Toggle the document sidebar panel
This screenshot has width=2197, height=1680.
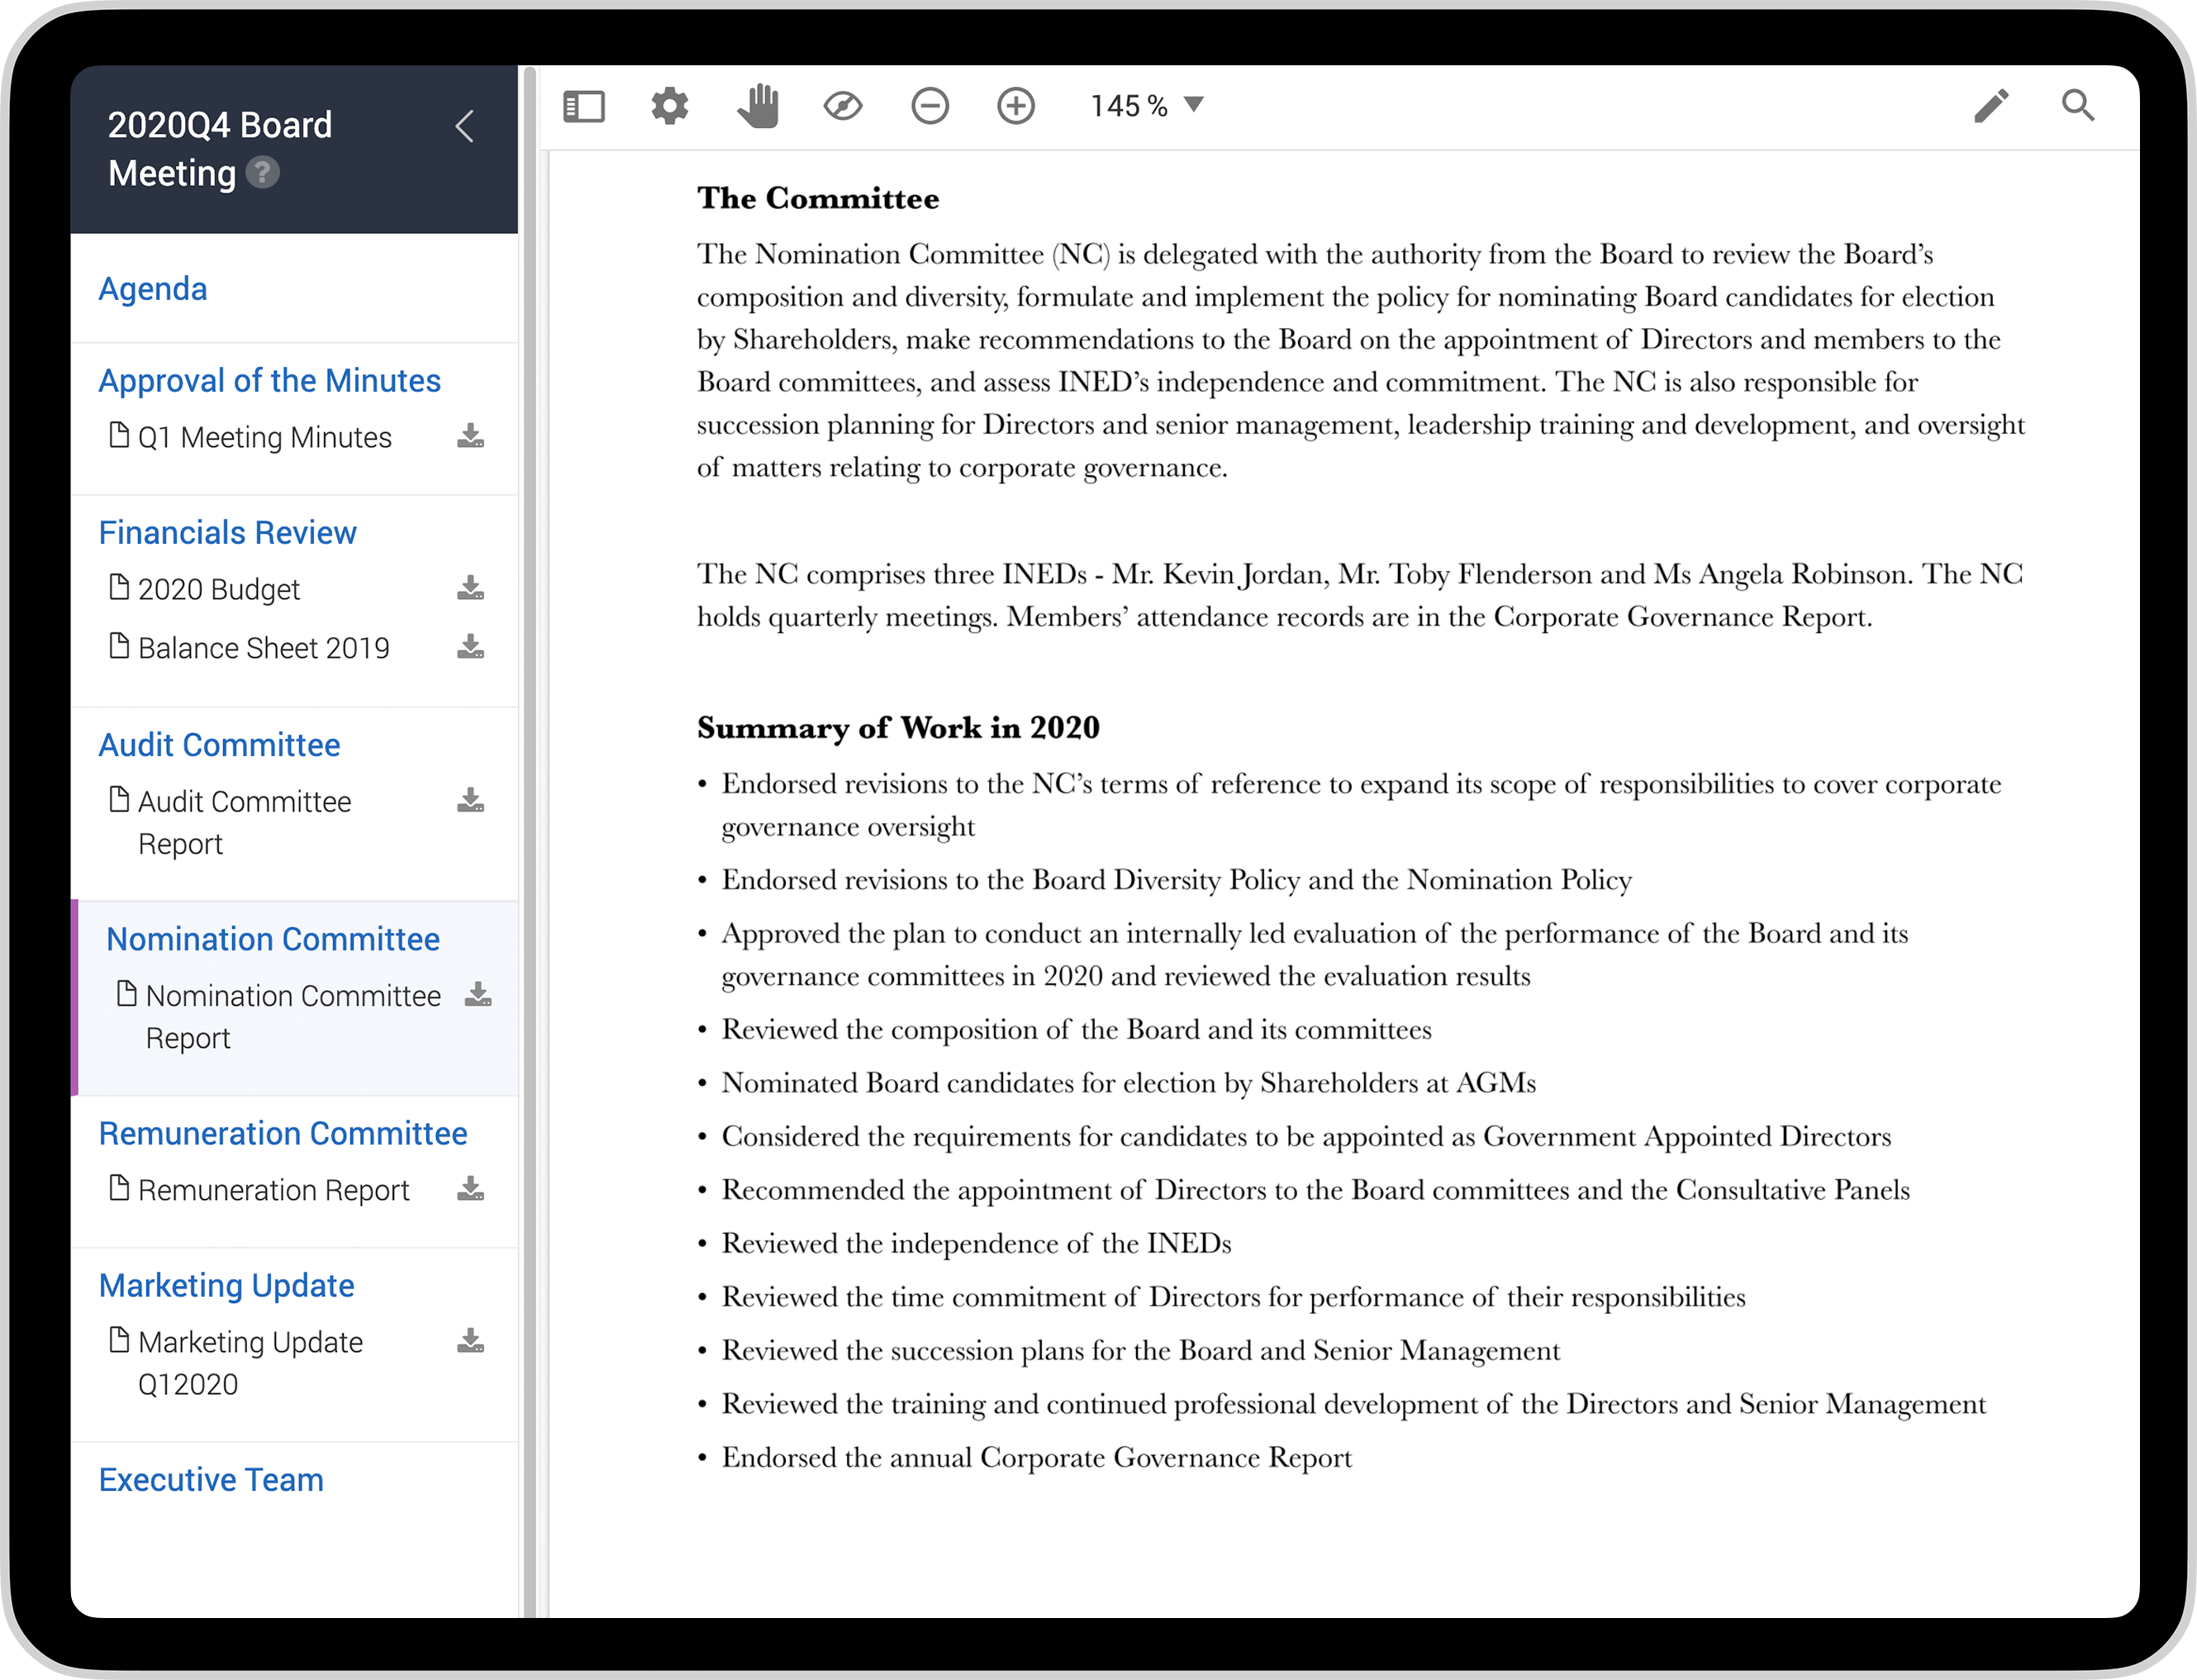click(x=585, y=105)
